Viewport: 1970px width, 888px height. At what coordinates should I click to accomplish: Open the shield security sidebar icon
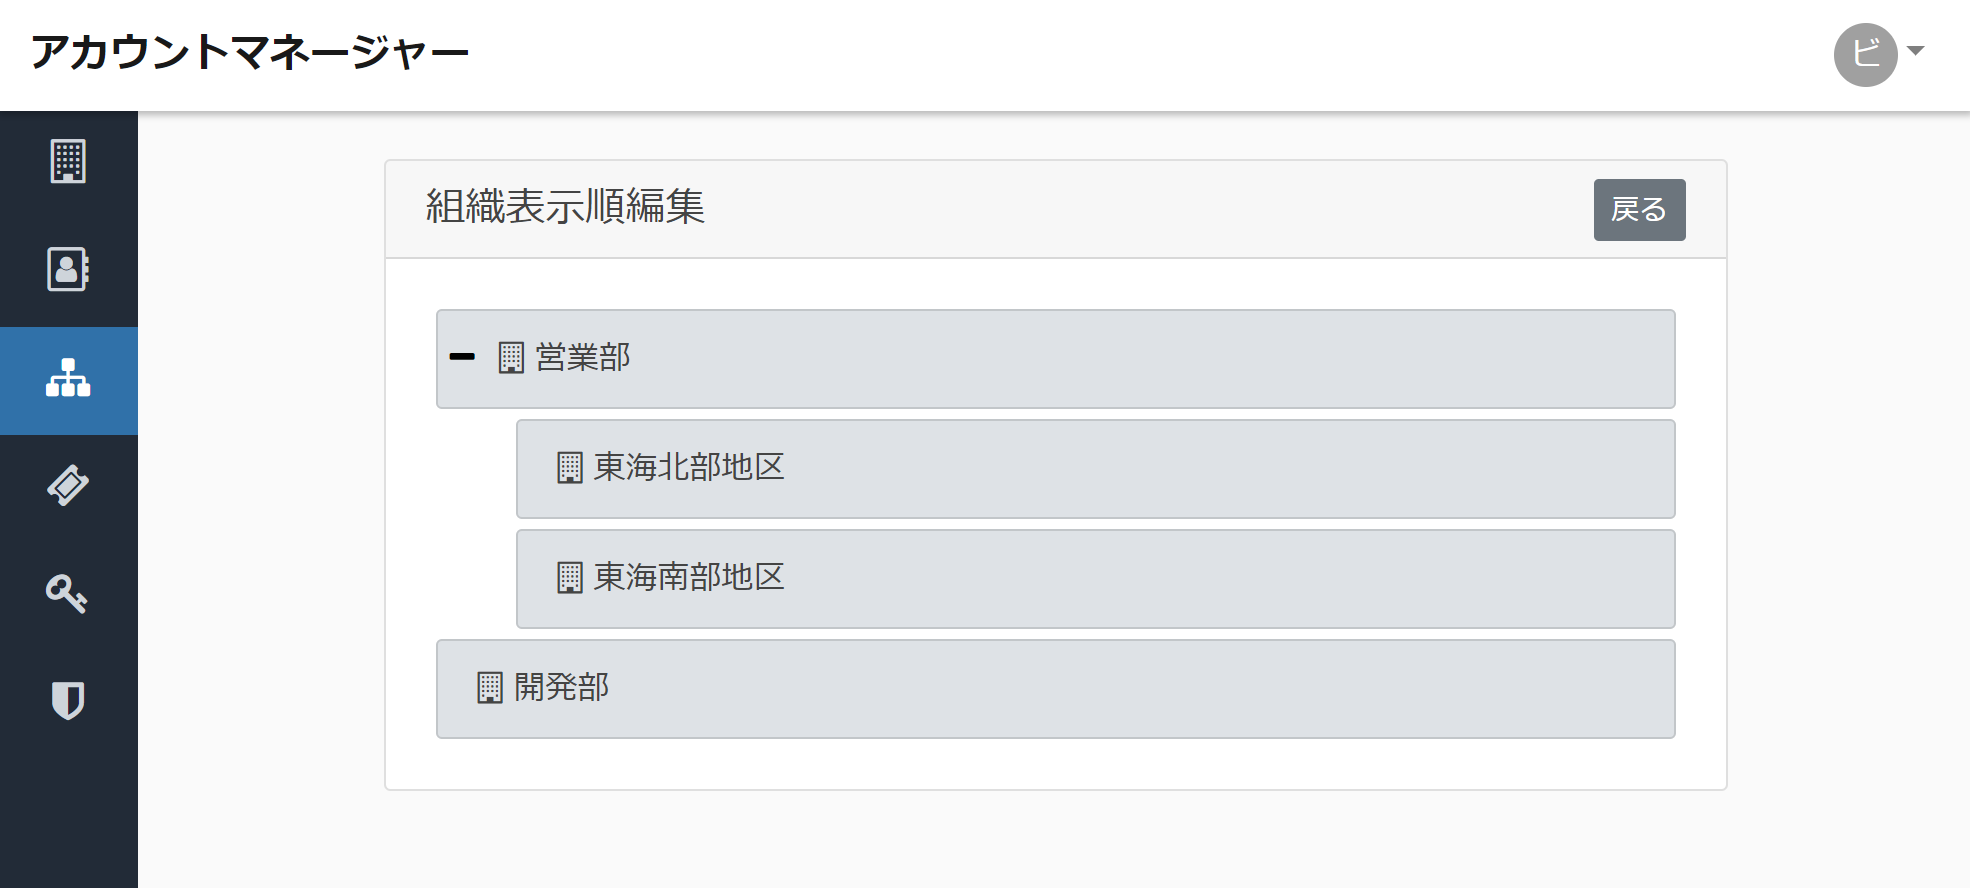[x=68, y=701]
